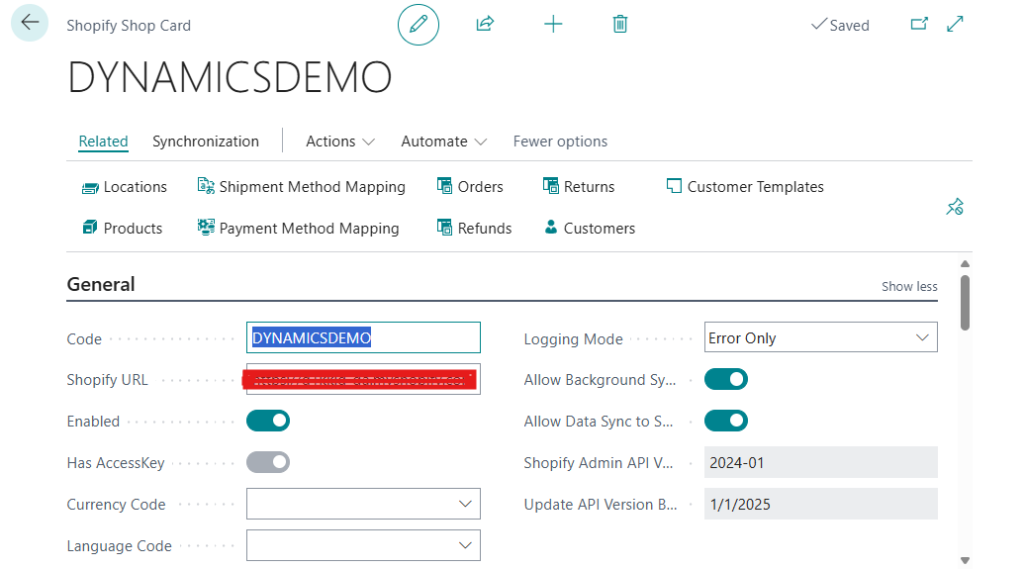Open Products
The width and height of the screenshot is (1024, 569).
(x=122, y=228)
